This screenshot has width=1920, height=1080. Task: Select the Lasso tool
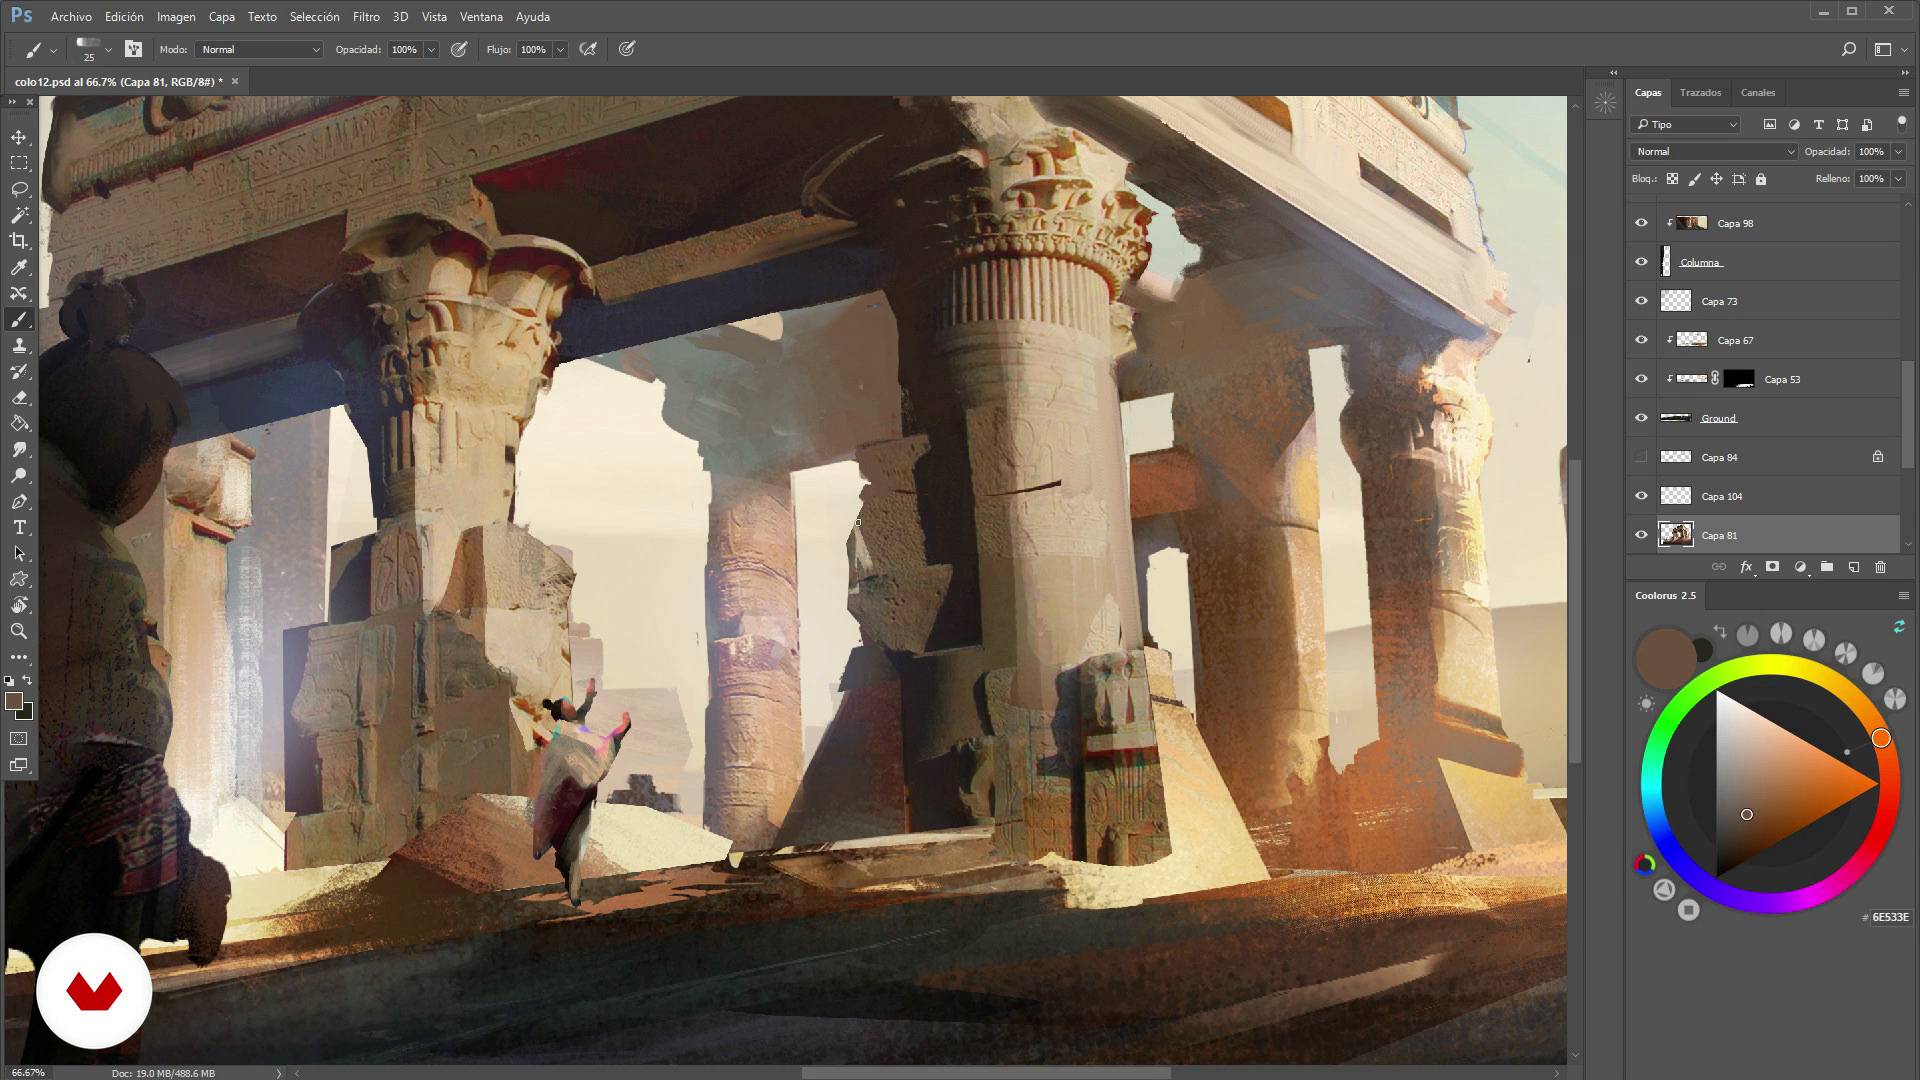coord(19,189)
